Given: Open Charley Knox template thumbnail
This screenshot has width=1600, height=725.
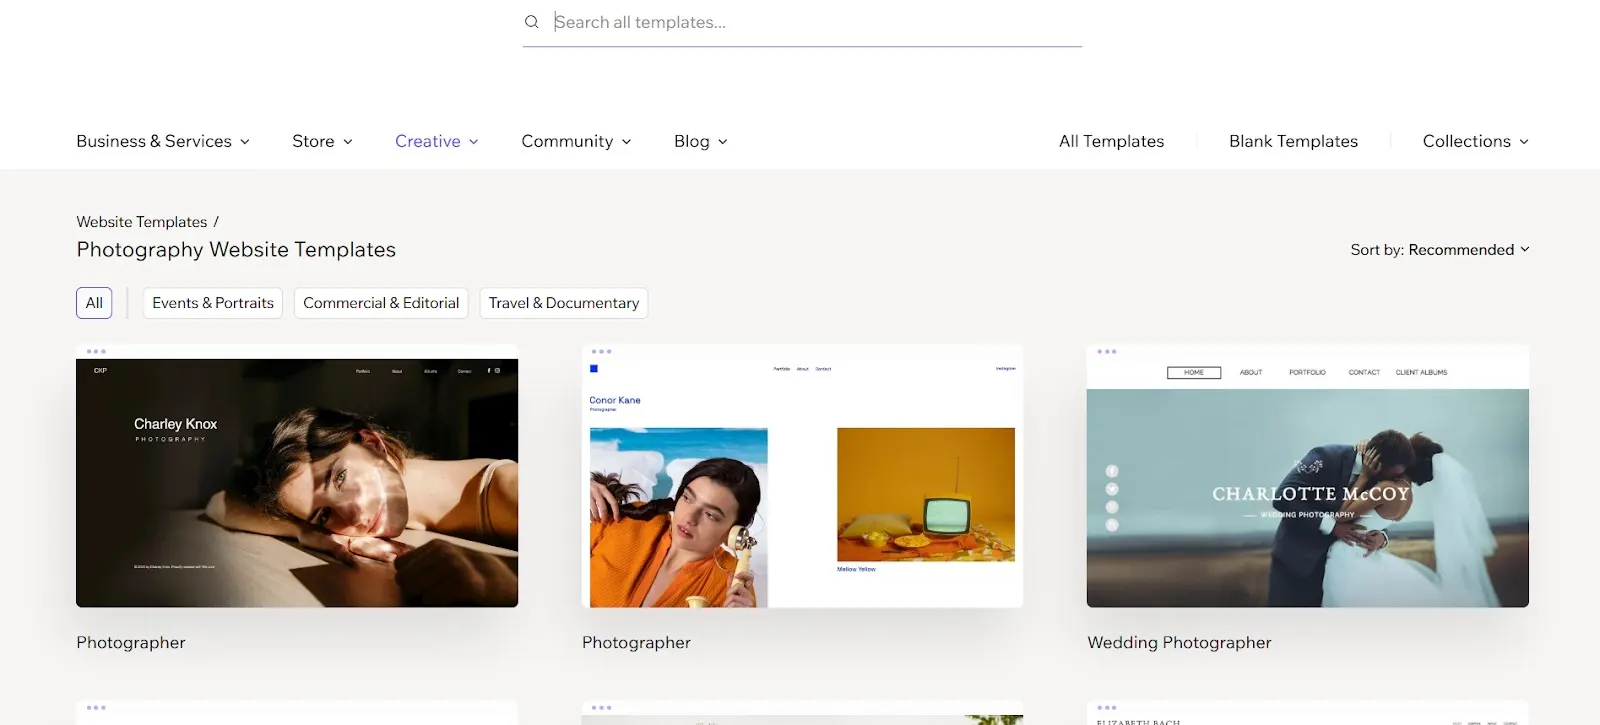Looking at the screenshot, I should point(297,476).
